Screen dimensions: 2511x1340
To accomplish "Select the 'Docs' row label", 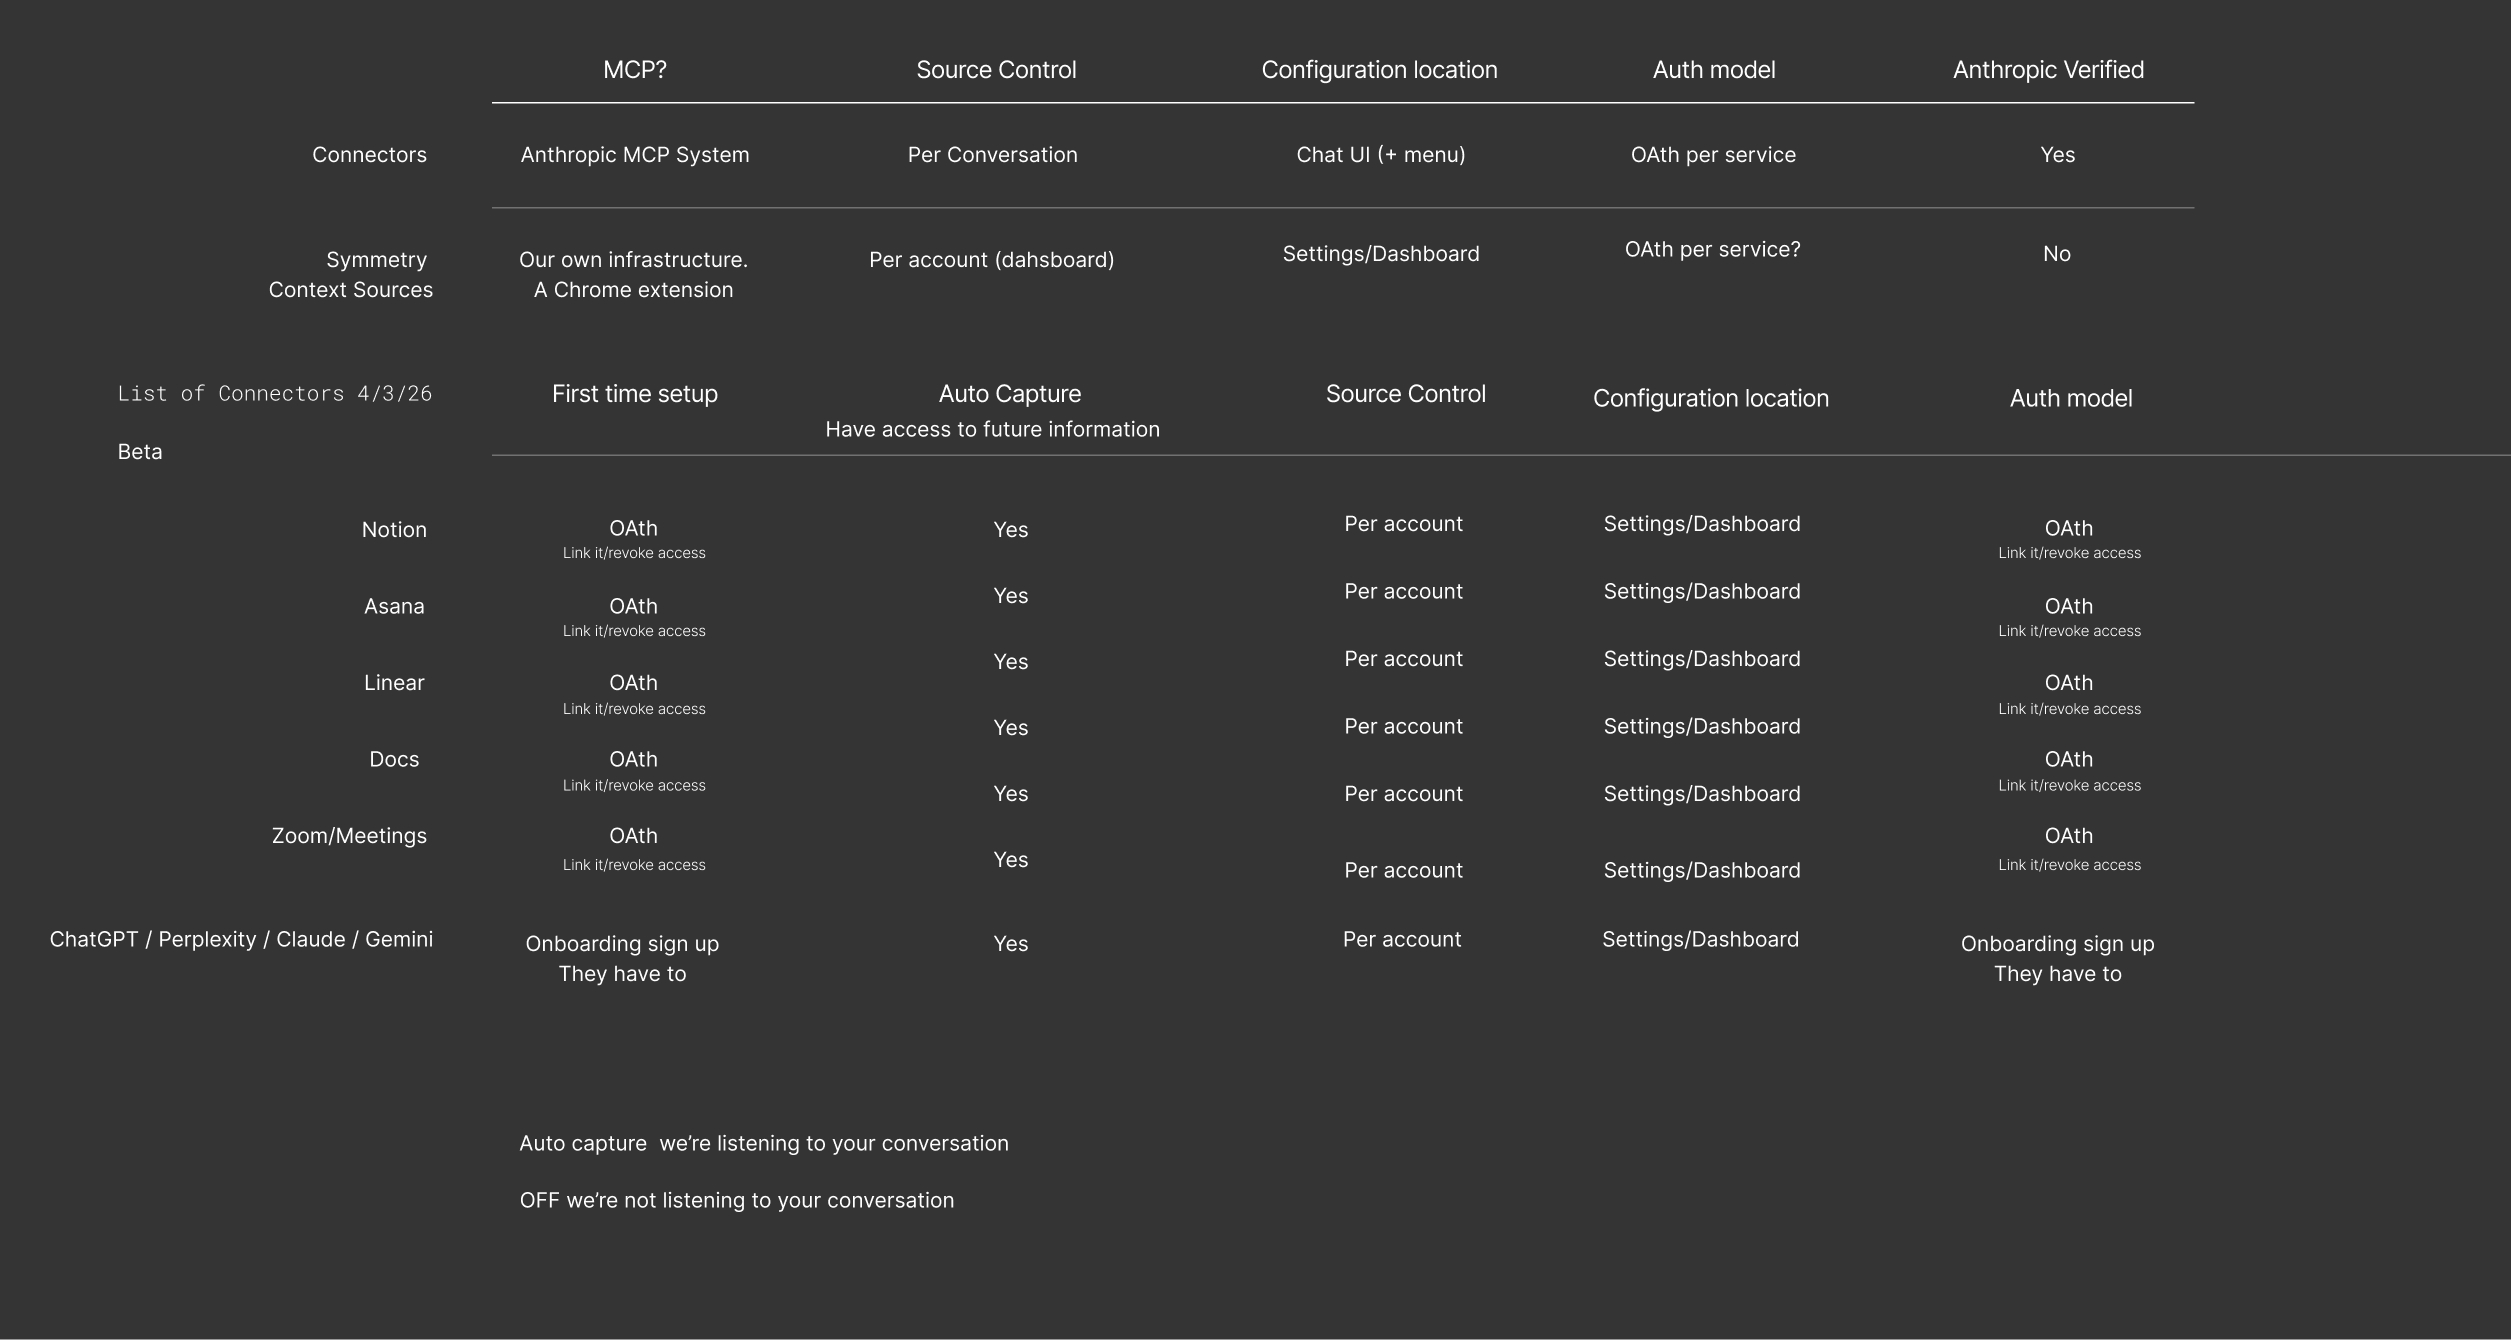I will point(394,760).
